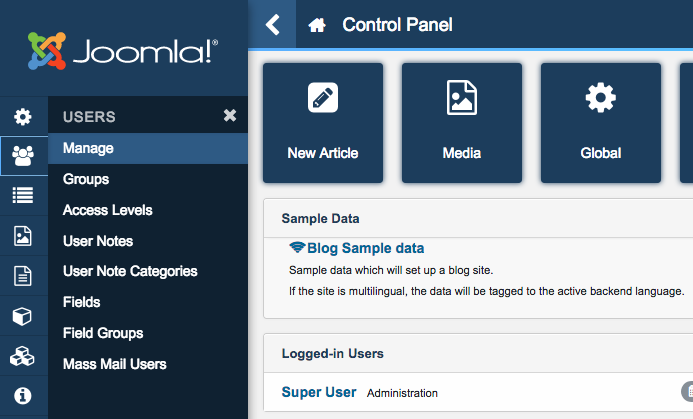The image size is (693, 419).
Task: Close the Users submenu panel
Action: pos(230,116)
